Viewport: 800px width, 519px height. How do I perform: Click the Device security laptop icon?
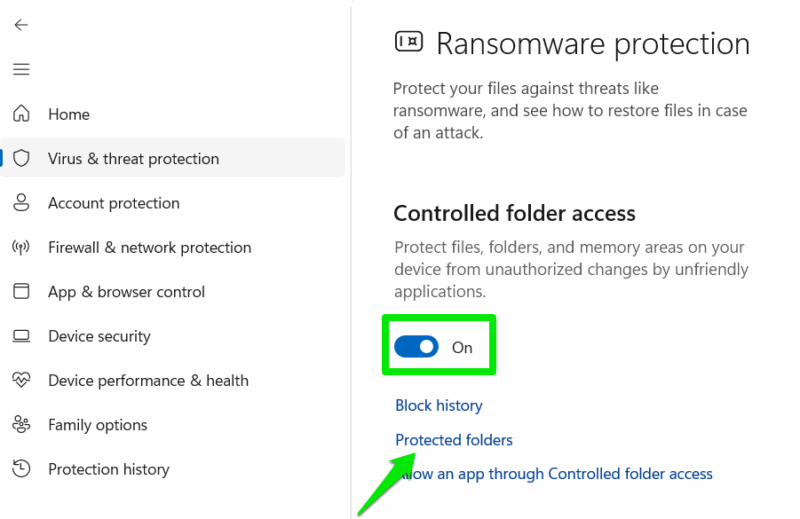(21, 336)
